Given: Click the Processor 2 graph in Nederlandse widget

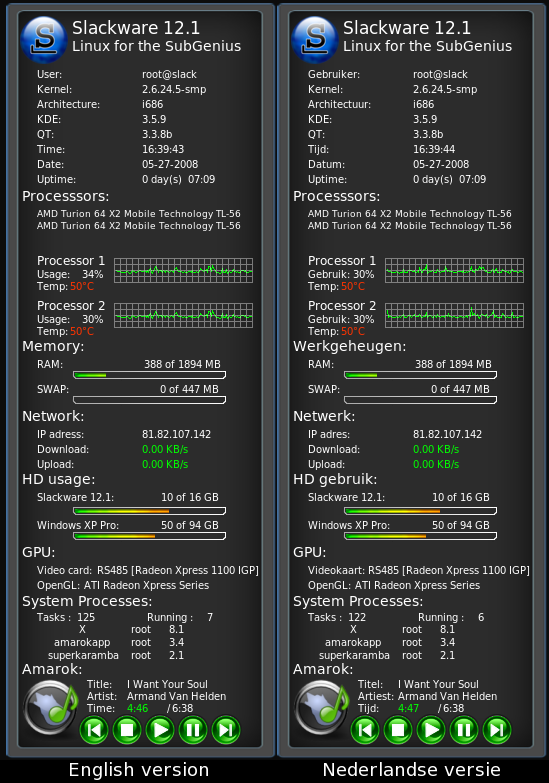Looking at the screenshot, I should click(455, 315).
